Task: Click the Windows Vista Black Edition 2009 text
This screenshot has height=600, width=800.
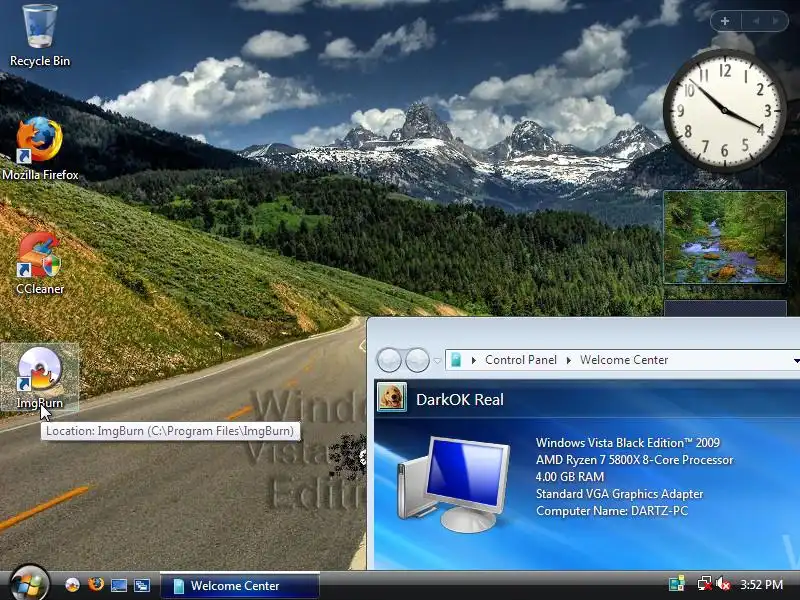Action: click(628, 442)
